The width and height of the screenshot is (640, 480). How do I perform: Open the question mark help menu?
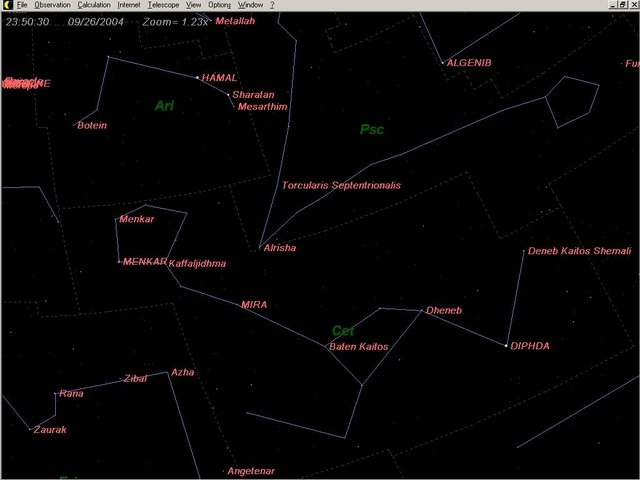(x=272, y=5)
